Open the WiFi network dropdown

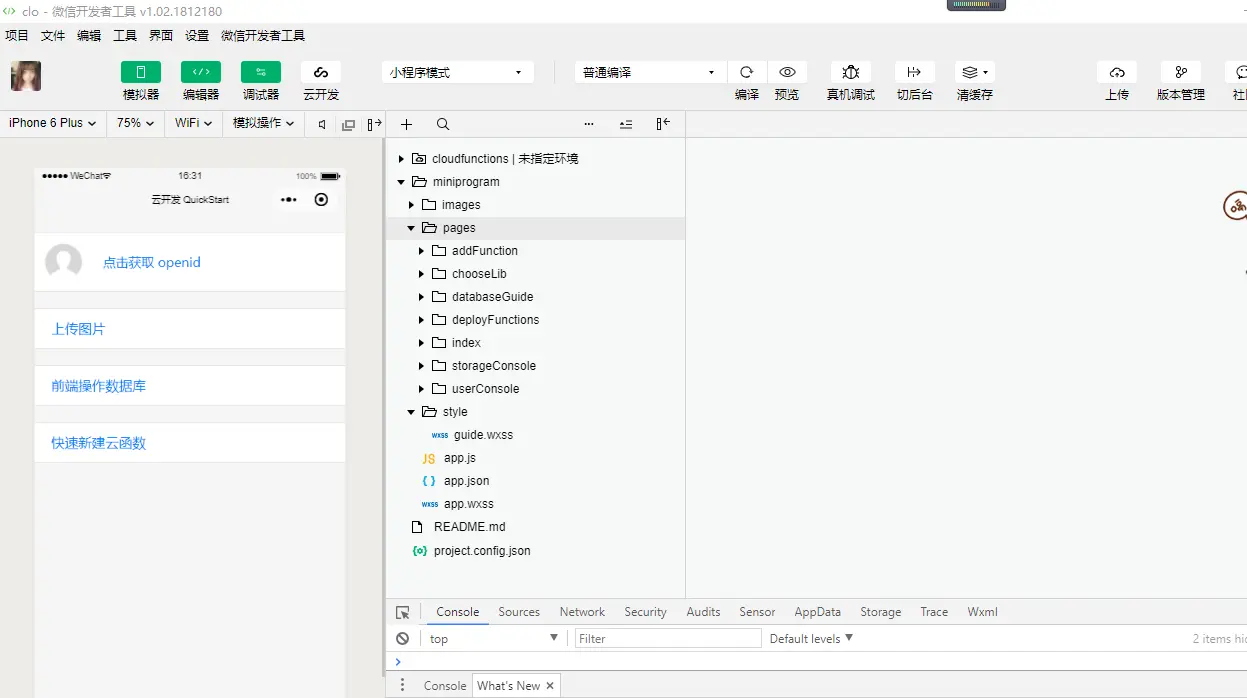(x=193, y=123)
